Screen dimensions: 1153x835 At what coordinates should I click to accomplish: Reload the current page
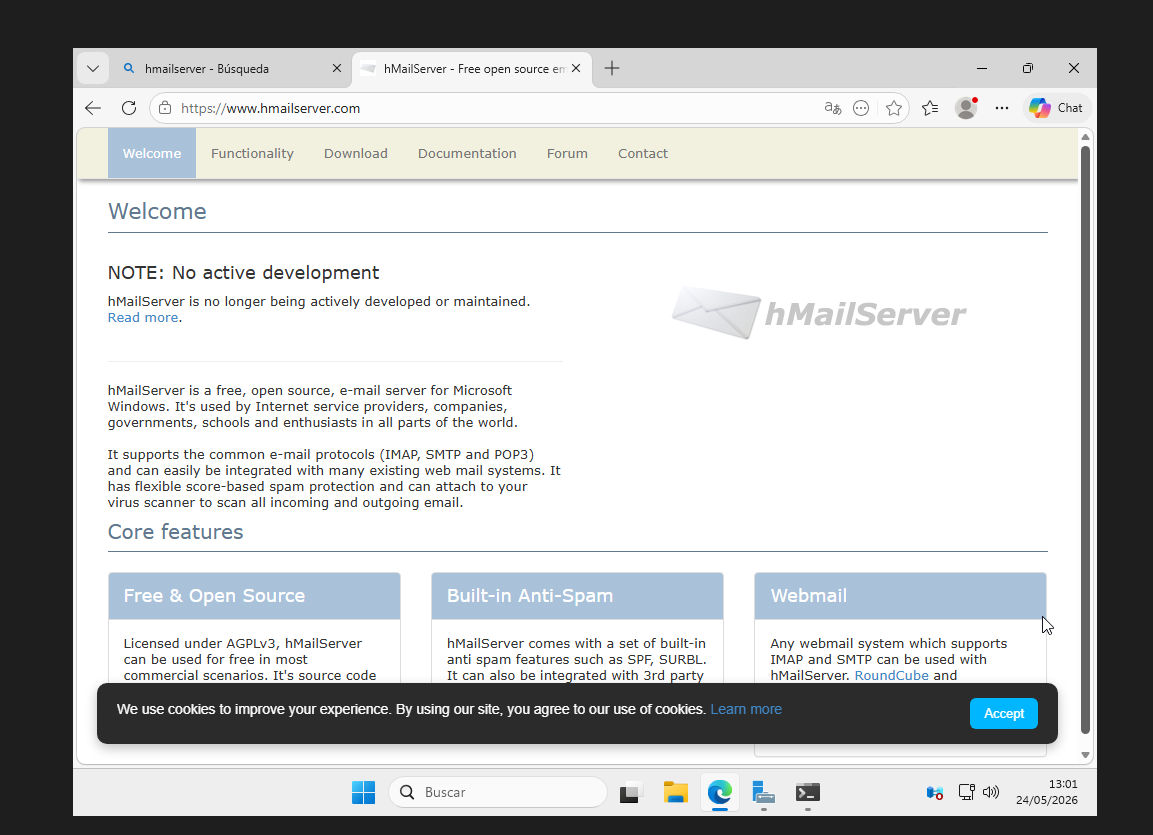tap(129, 108)
